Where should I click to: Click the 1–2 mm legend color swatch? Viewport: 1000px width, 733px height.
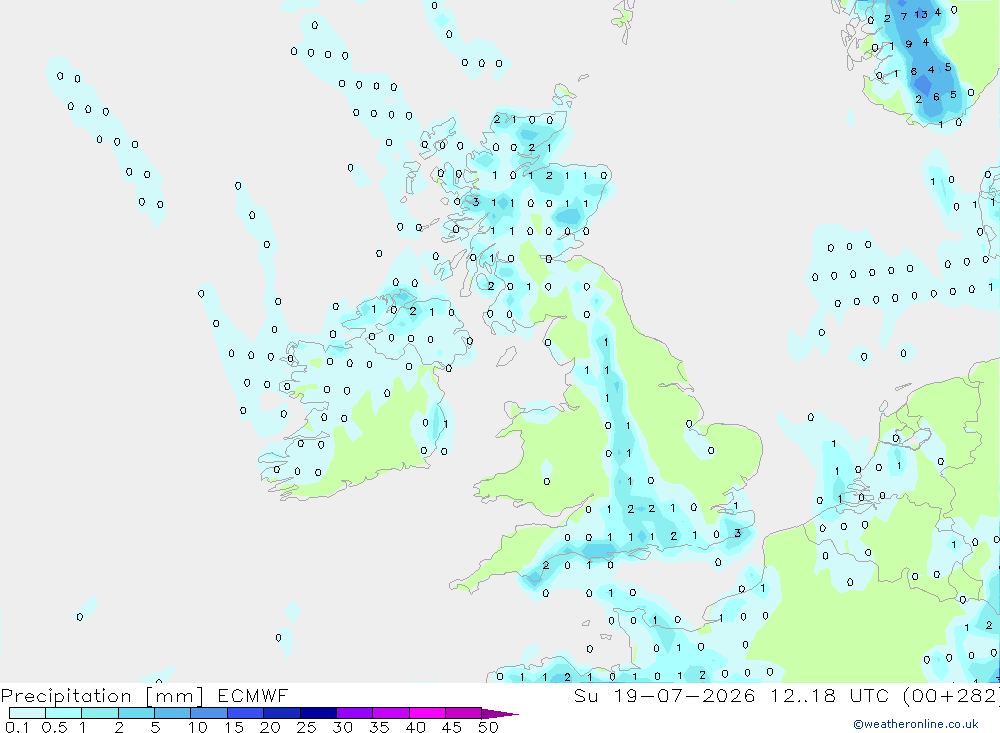pyautogui.click(x=100, y=713)
